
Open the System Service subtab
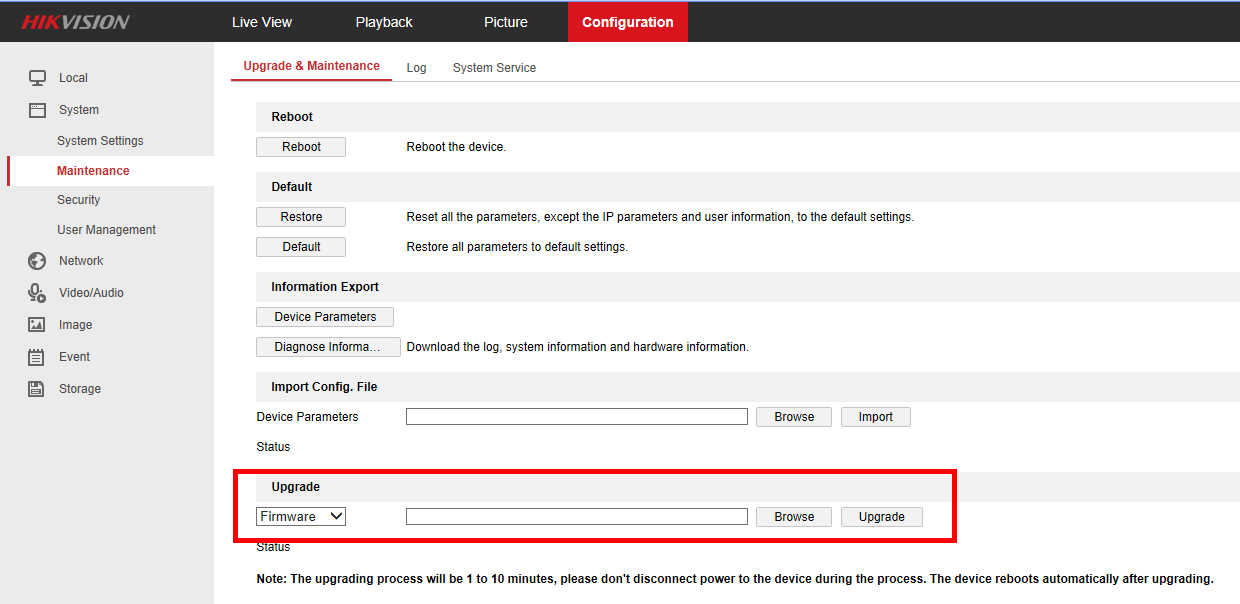point(494,68)
